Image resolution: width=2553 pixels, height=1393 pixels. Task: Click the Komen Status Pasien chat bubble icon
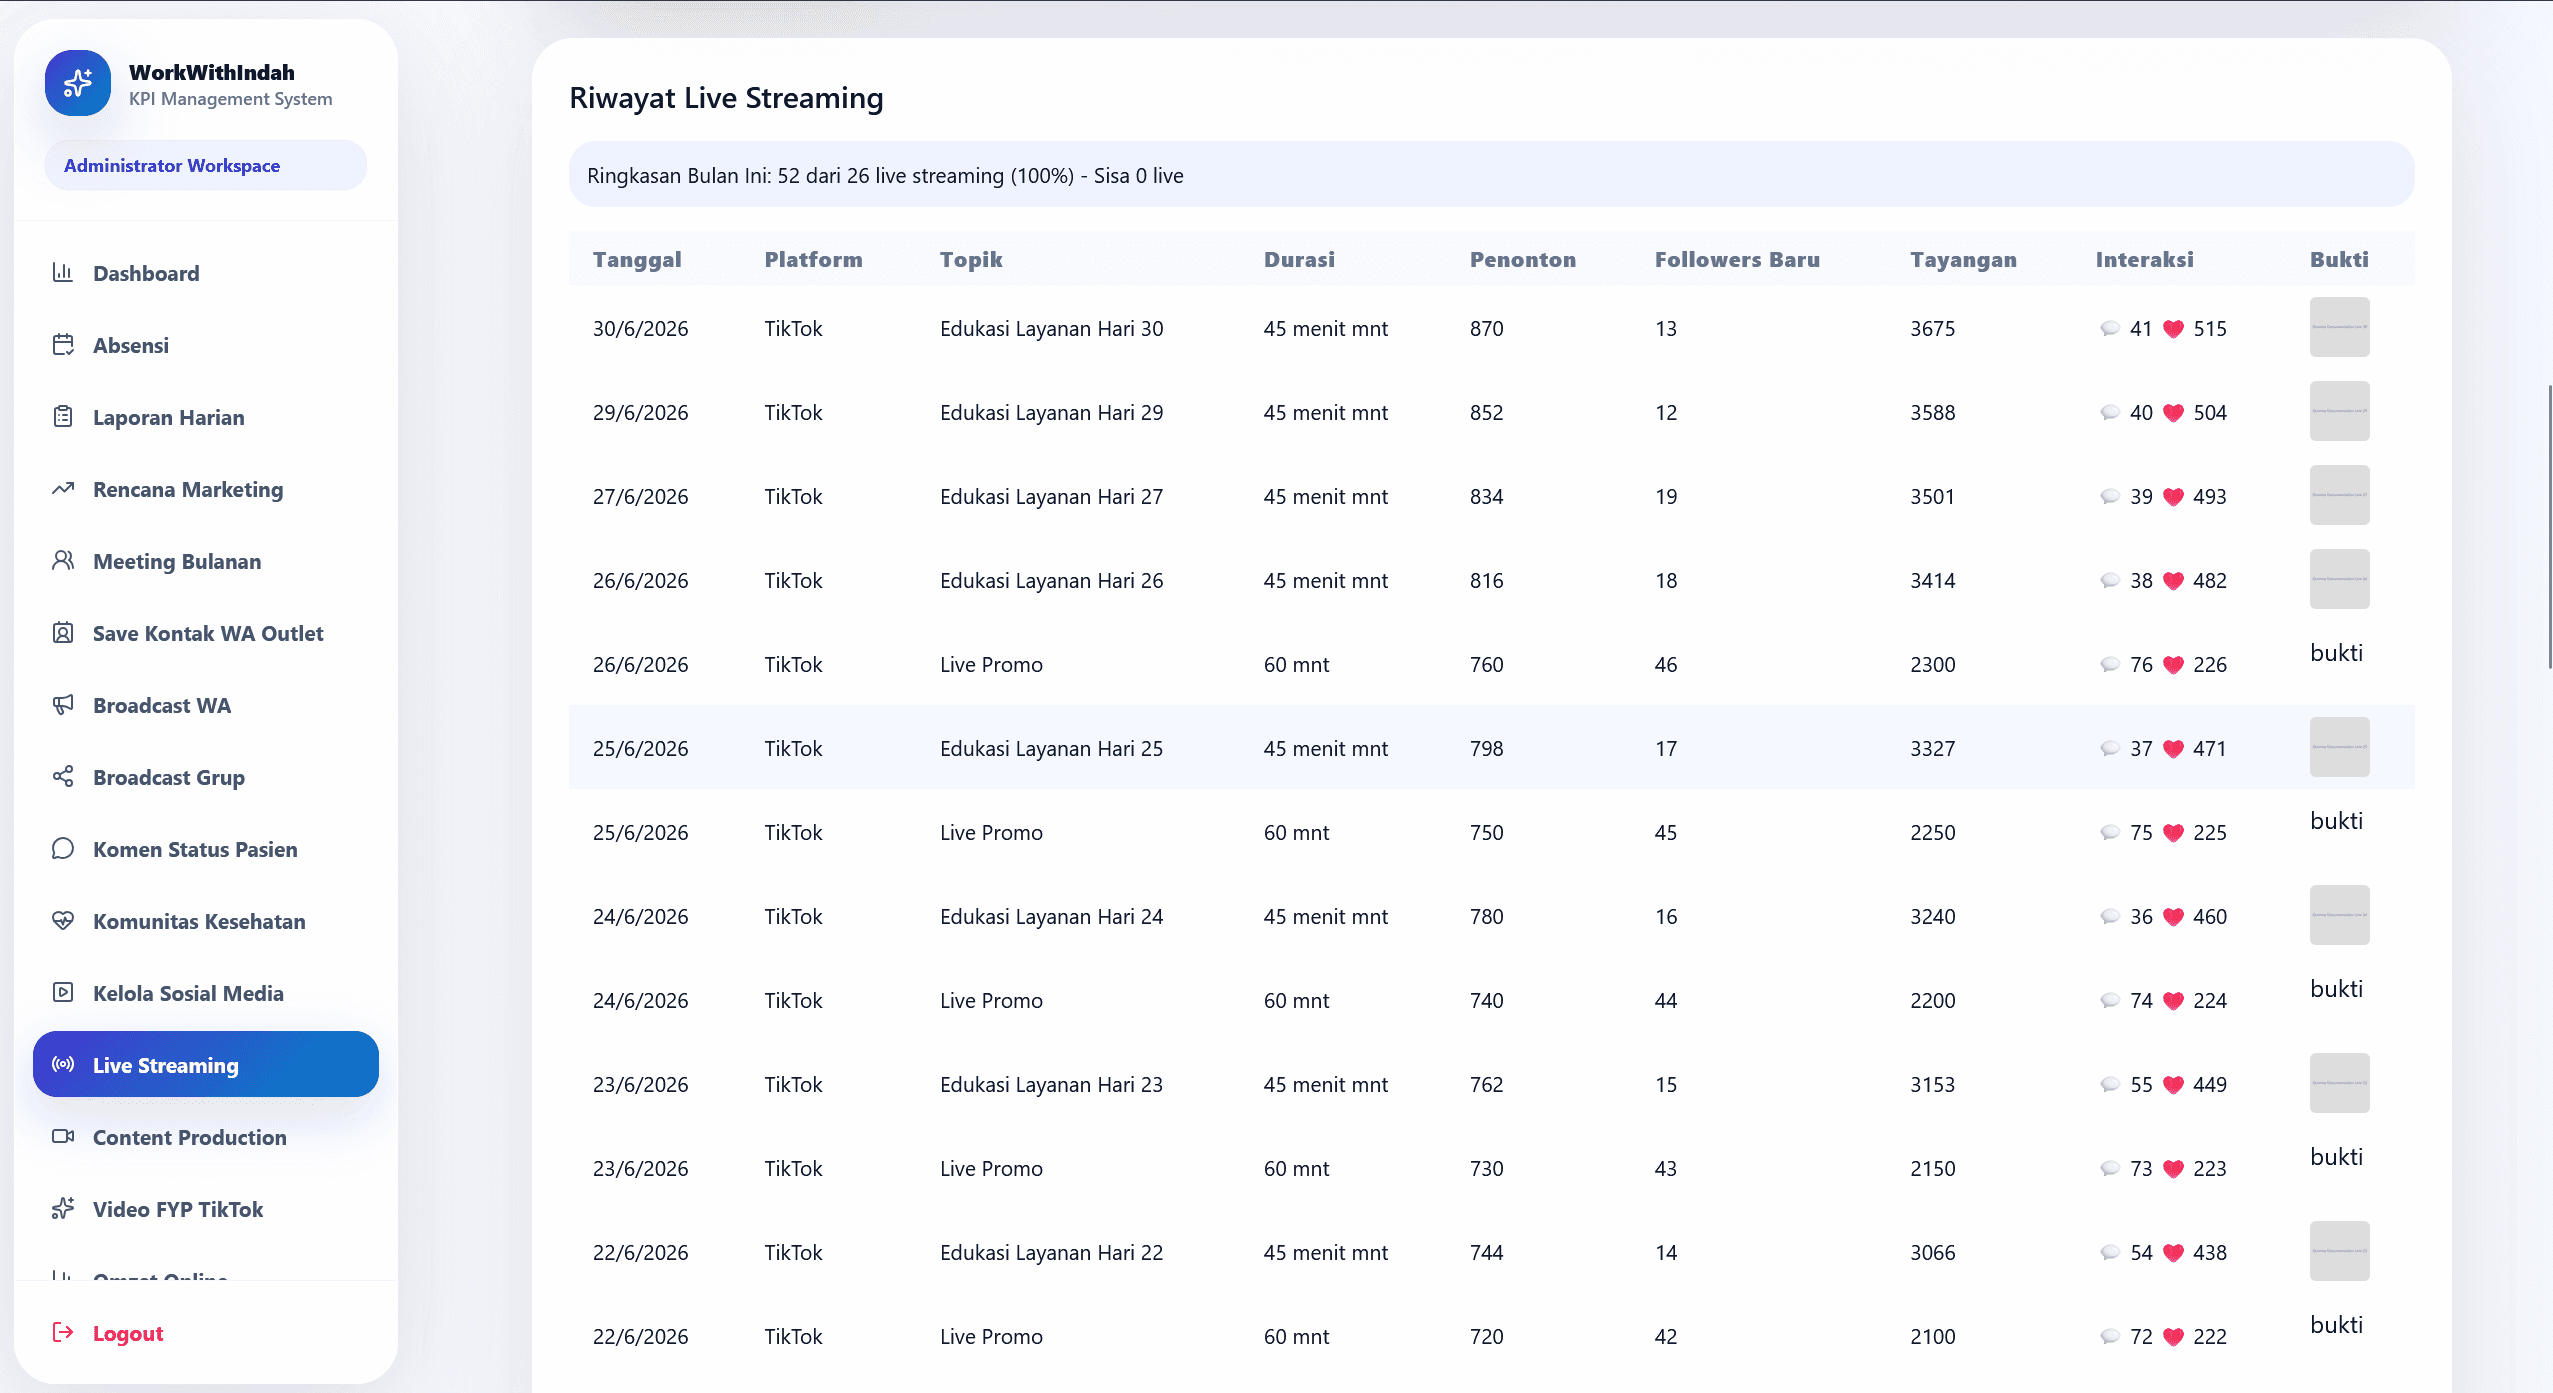[63, 849]
